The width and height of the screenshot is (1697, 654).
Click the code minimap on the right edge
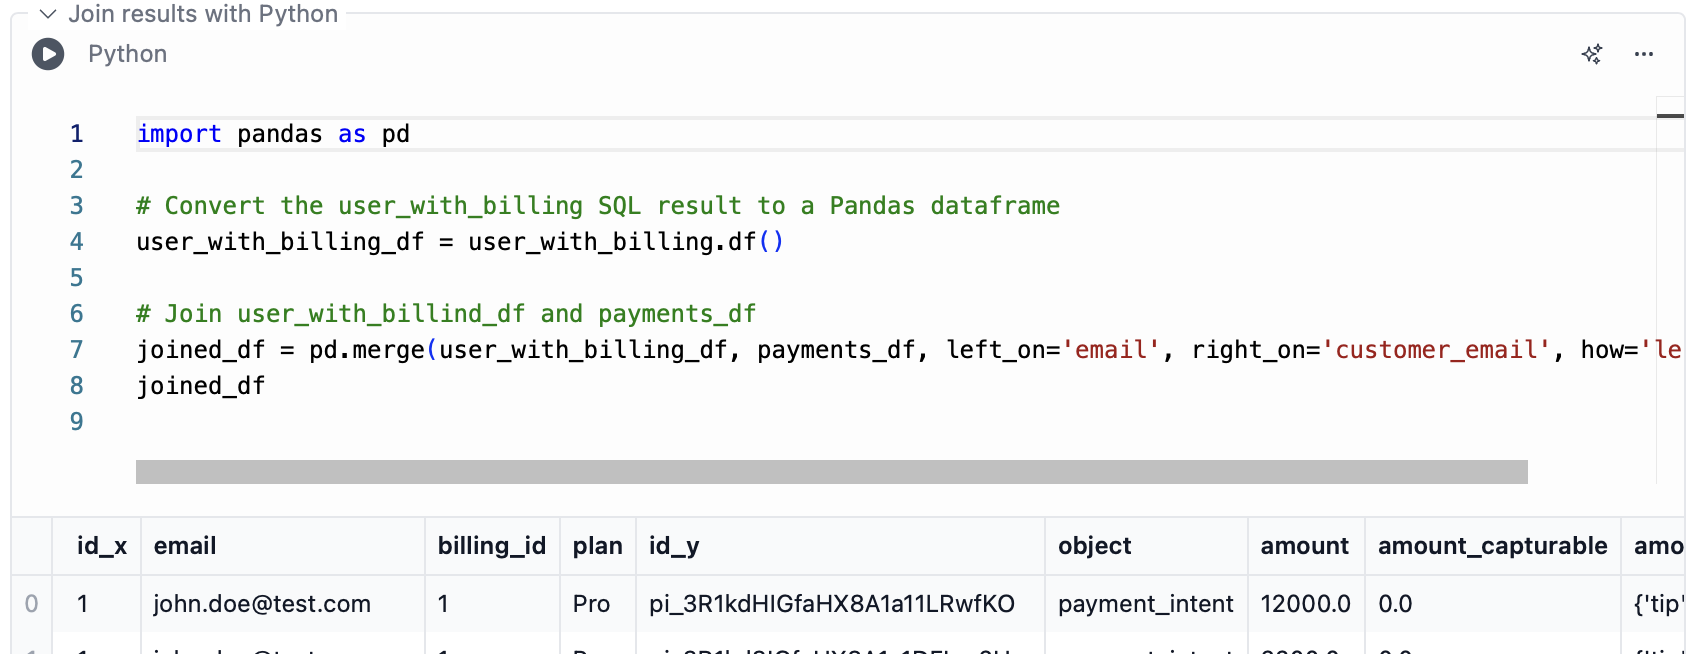pos(1670,290)
